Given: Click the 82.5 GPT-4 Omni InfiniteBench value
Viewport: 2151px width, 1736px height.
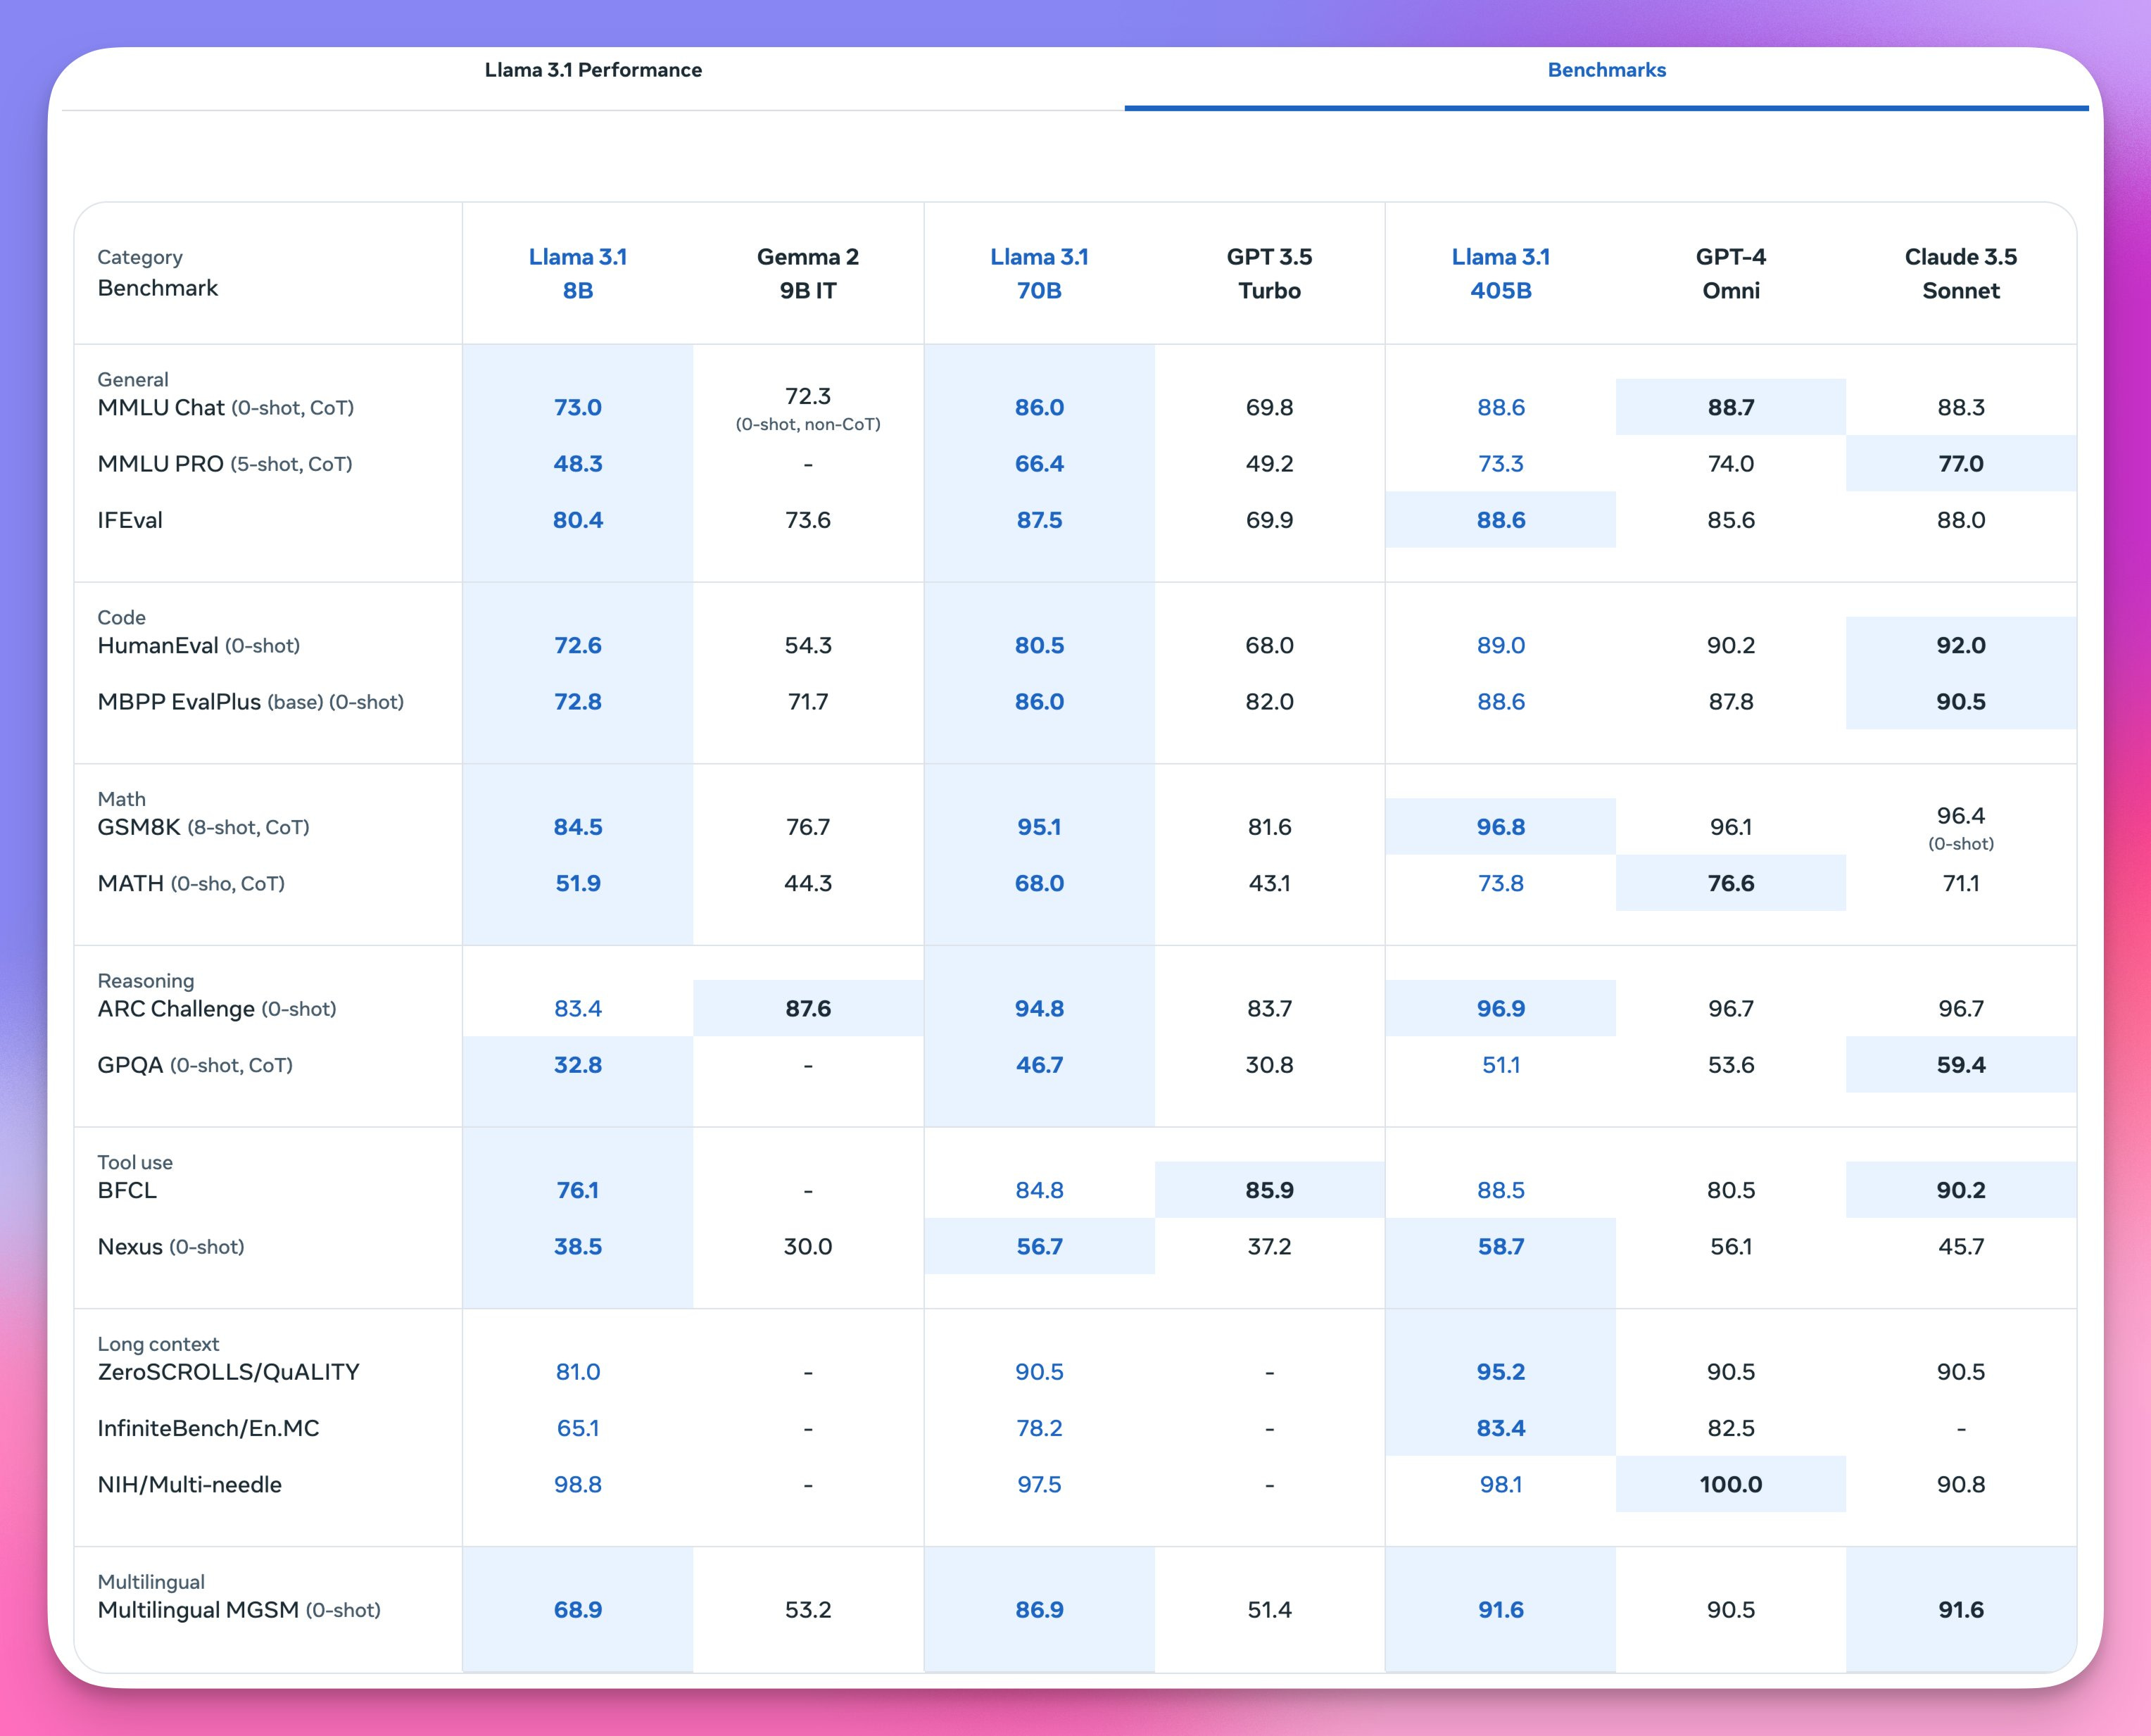Looking at the screenshot, I should point(1731,1428).
